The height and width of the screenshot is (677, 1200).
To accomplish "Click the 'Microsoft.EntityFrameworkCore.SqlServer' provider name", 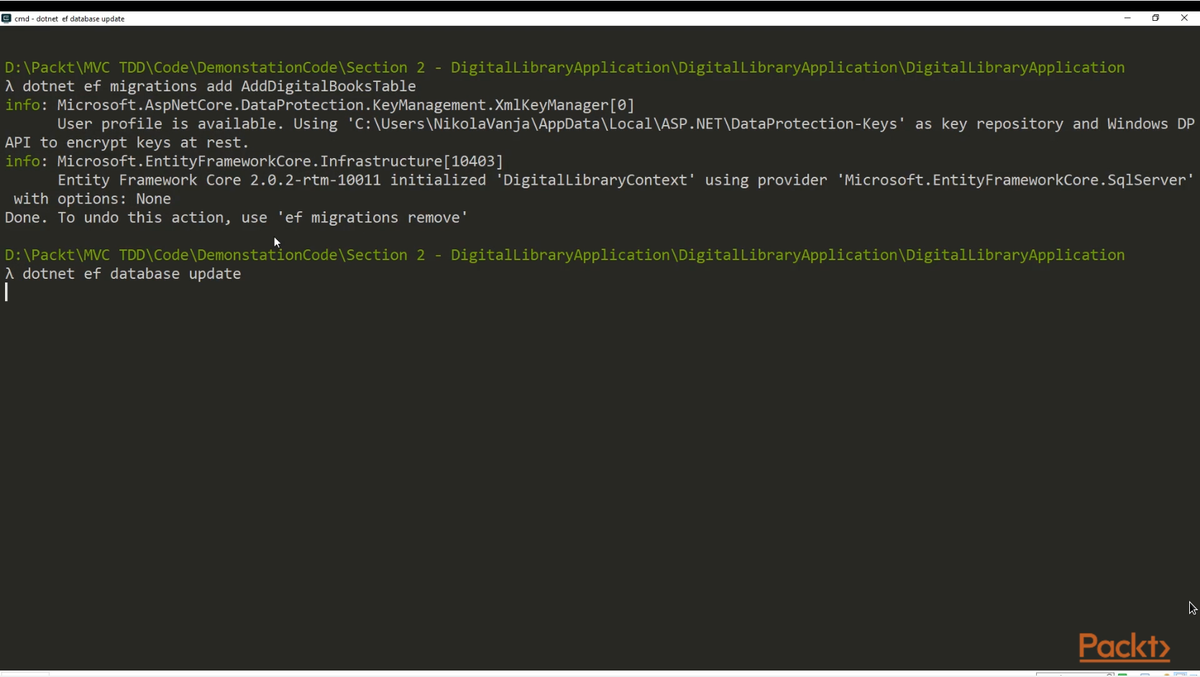I will point(1018,180).
